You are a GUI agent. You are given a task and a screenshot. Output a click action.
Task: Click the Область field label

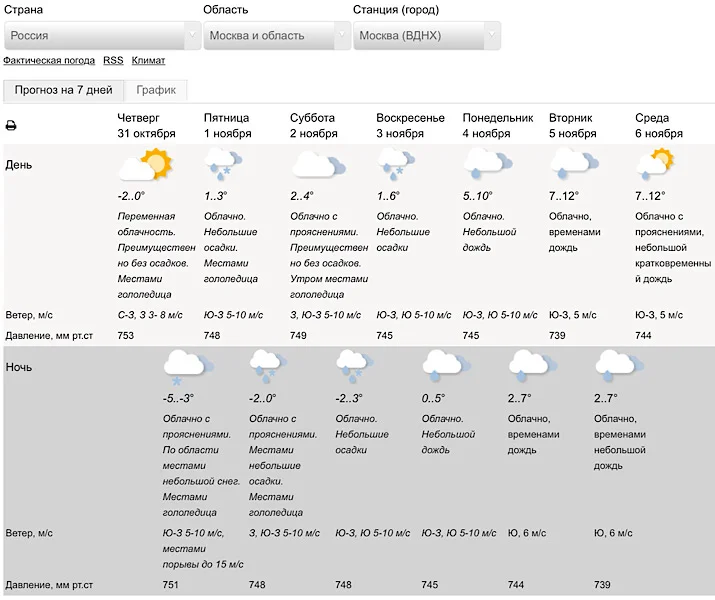coord(225,10)
